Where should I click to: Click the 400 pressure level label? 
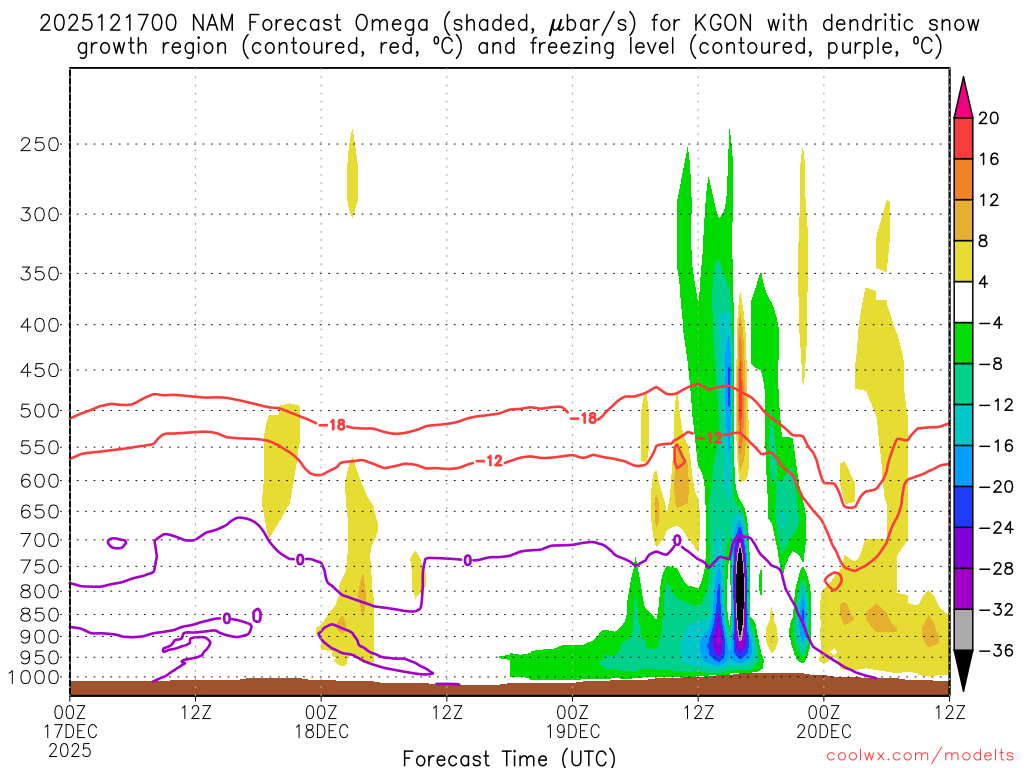(40, 325)
